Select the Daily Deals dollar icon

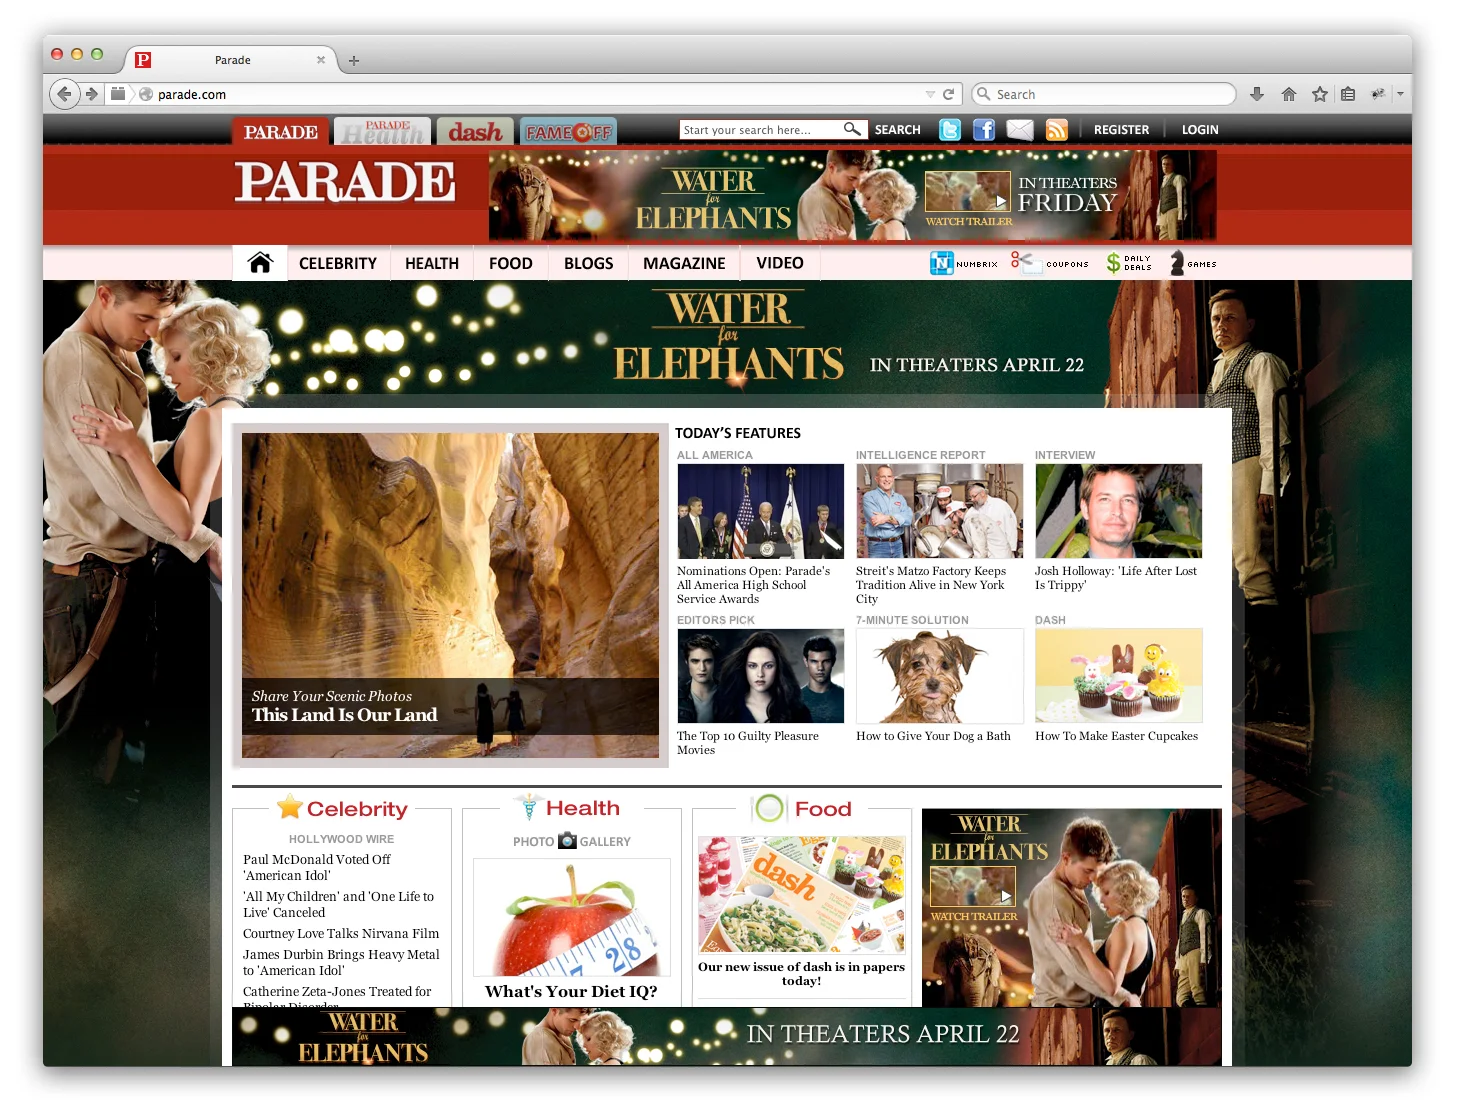(1113, 262)
